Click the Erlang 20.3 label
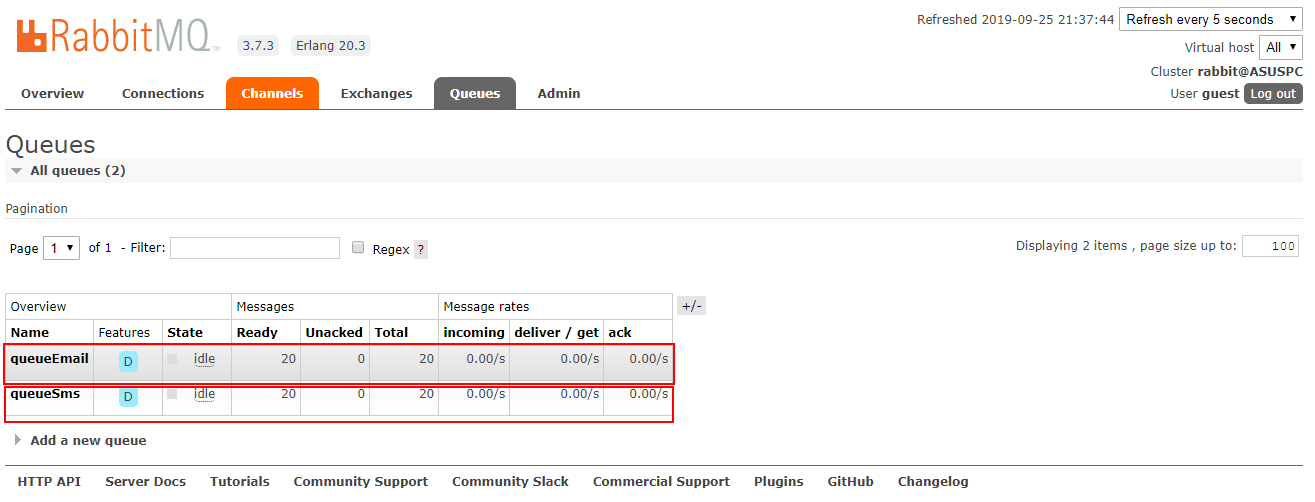The height and width of the screenshot is (502, 1315). (x=330, y=45)
